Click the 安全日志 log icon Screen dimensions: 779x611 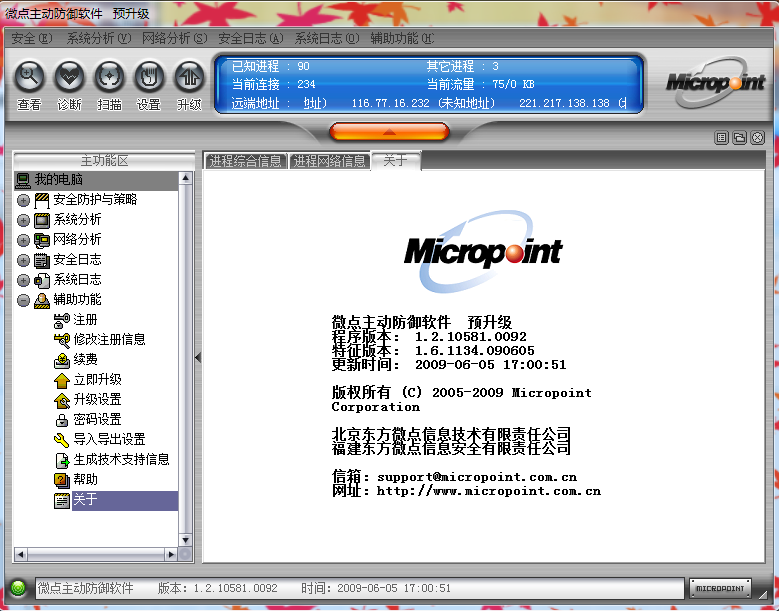click(42, 260)
